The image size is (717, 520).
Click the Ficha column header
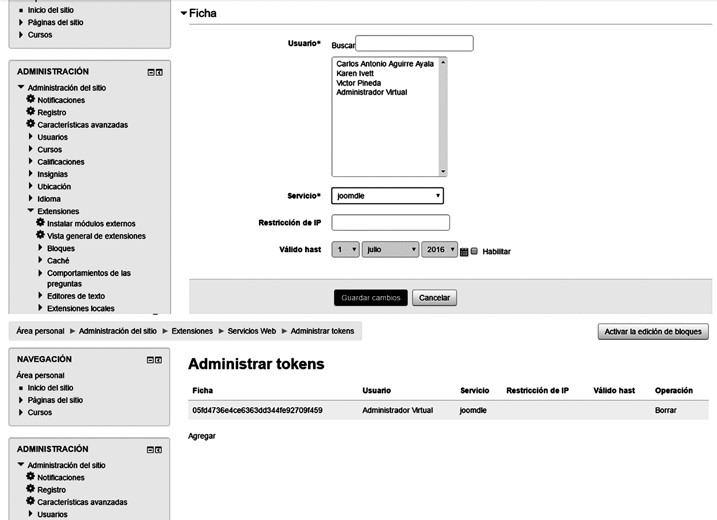coord(203,391)
